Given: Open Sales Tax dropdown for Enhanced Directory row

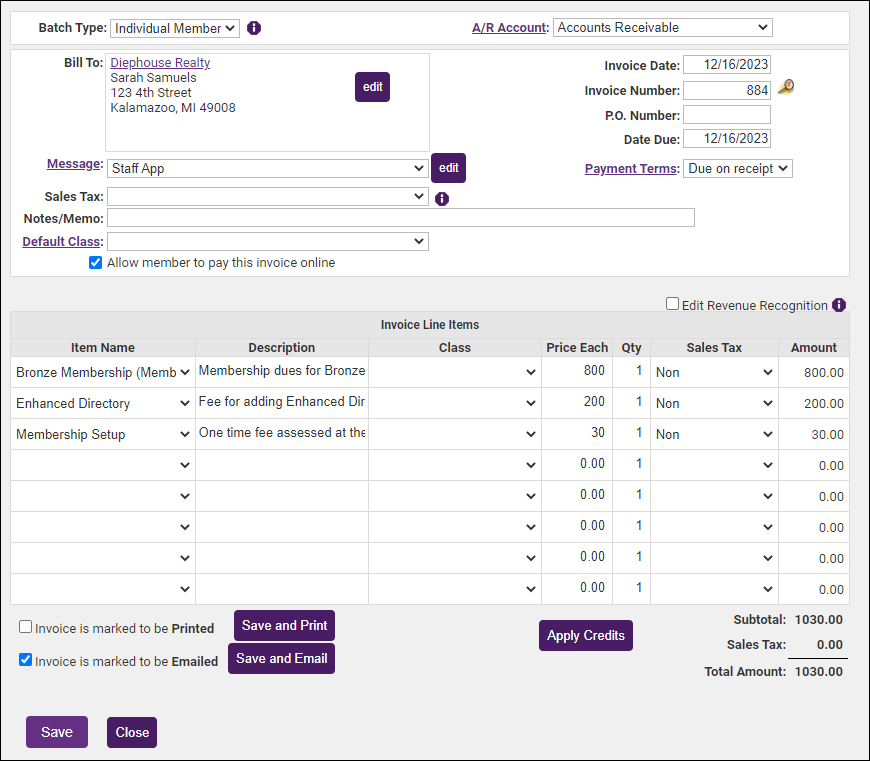Looking at the screenshot, I should pyautogui.click(x=714, y=403).
